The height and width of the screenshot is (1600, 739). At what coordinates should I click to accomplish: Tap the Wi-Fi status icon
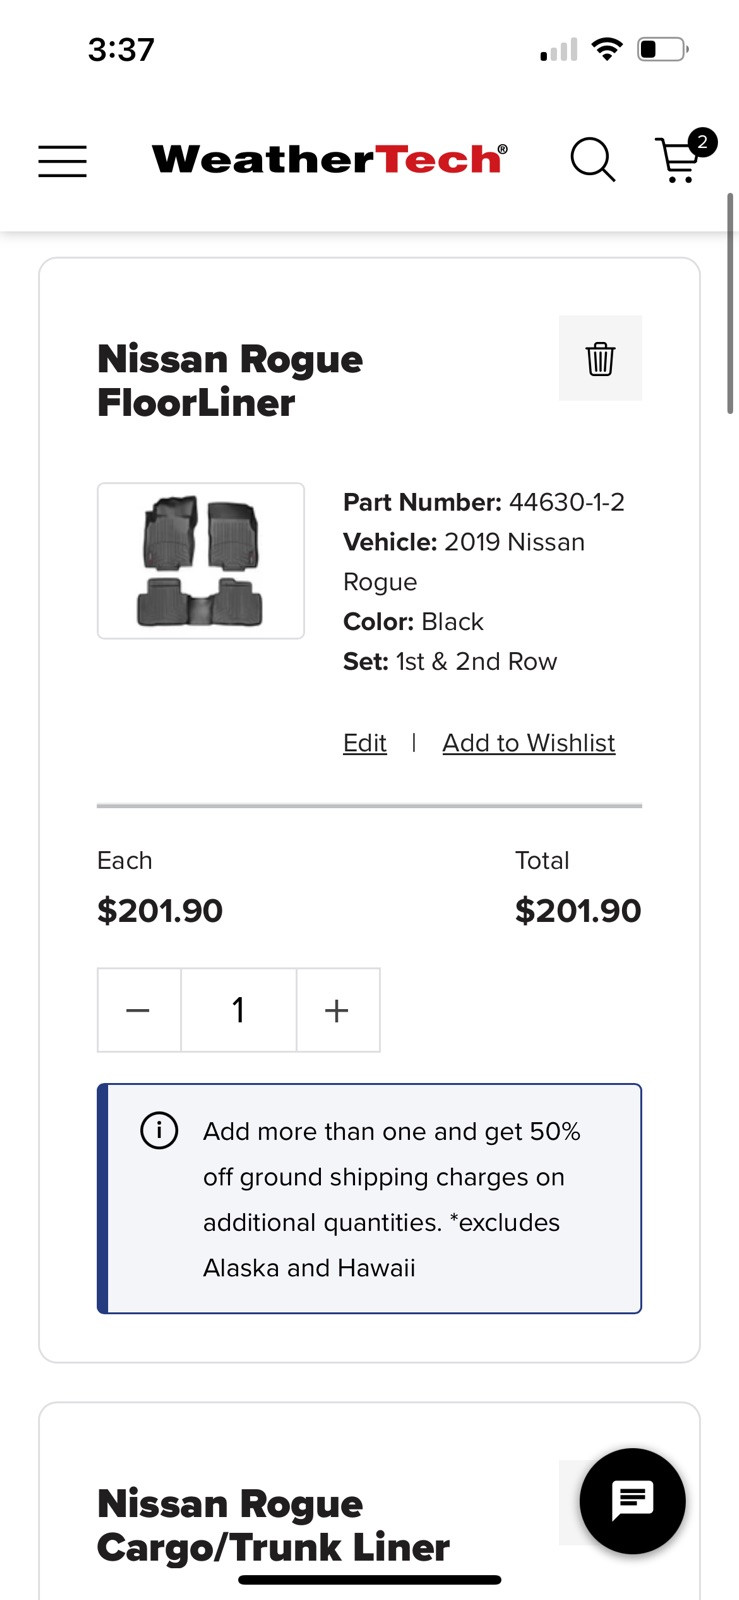point(606,49)
